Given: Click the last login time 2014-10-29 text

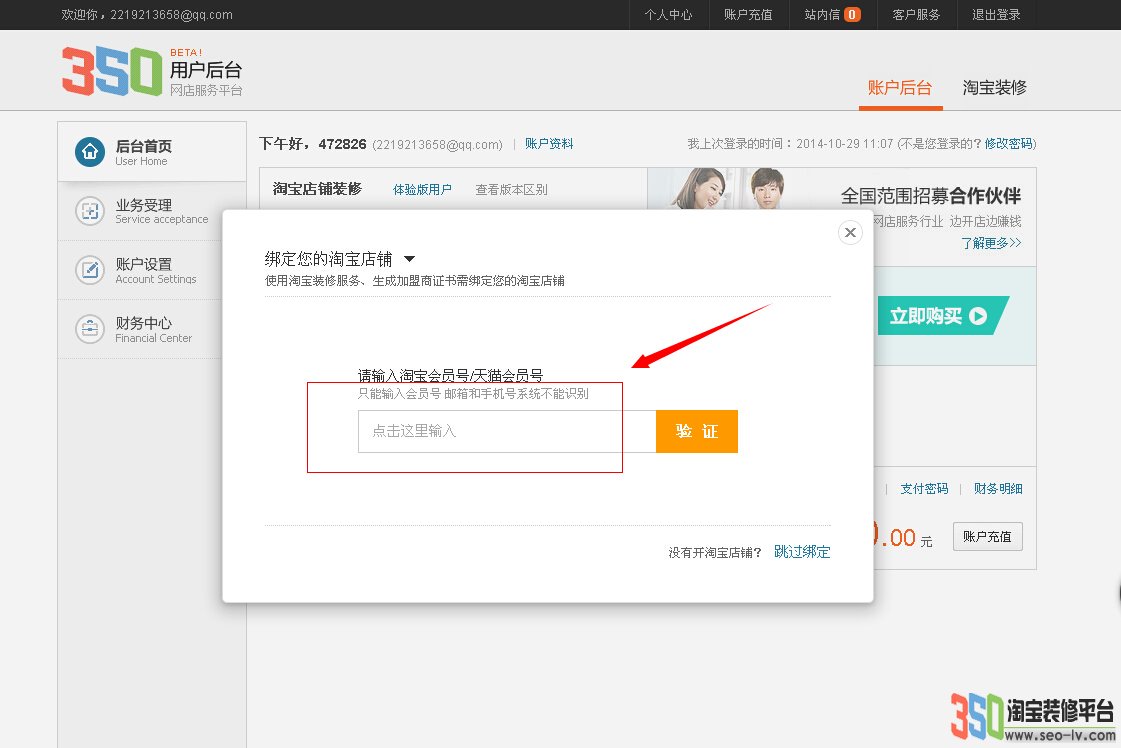Looking at the screenshot, I should click(x=844, y=144).
